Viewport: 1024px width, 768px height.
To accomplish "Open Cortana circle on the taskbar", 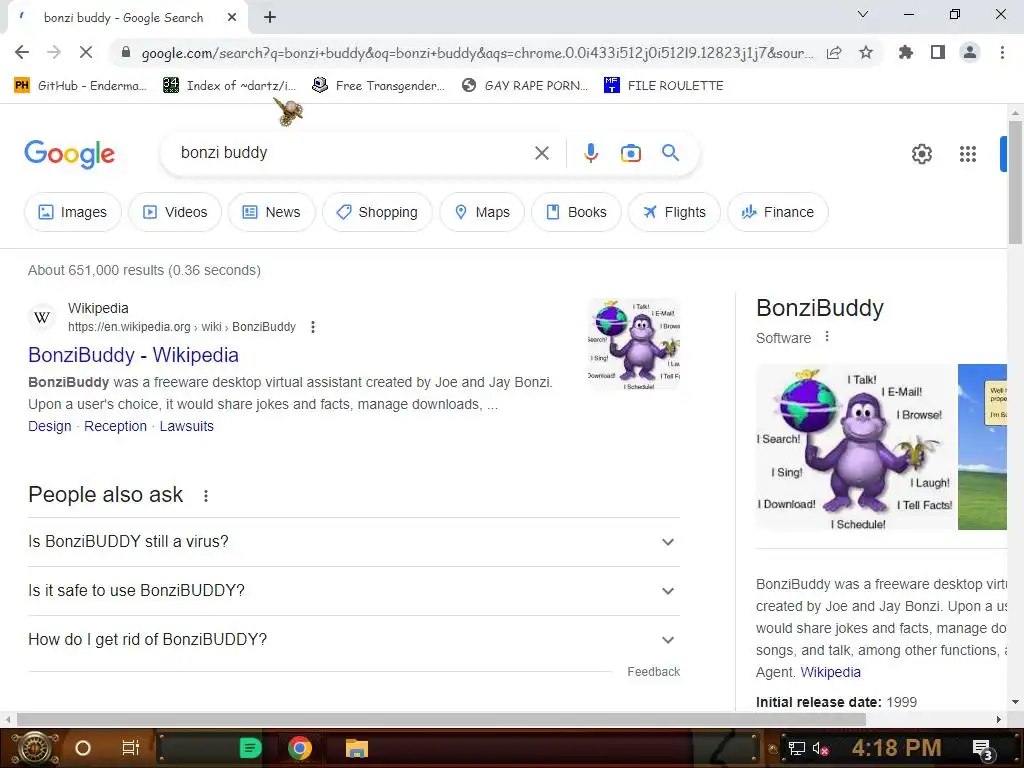I will 83,748.
